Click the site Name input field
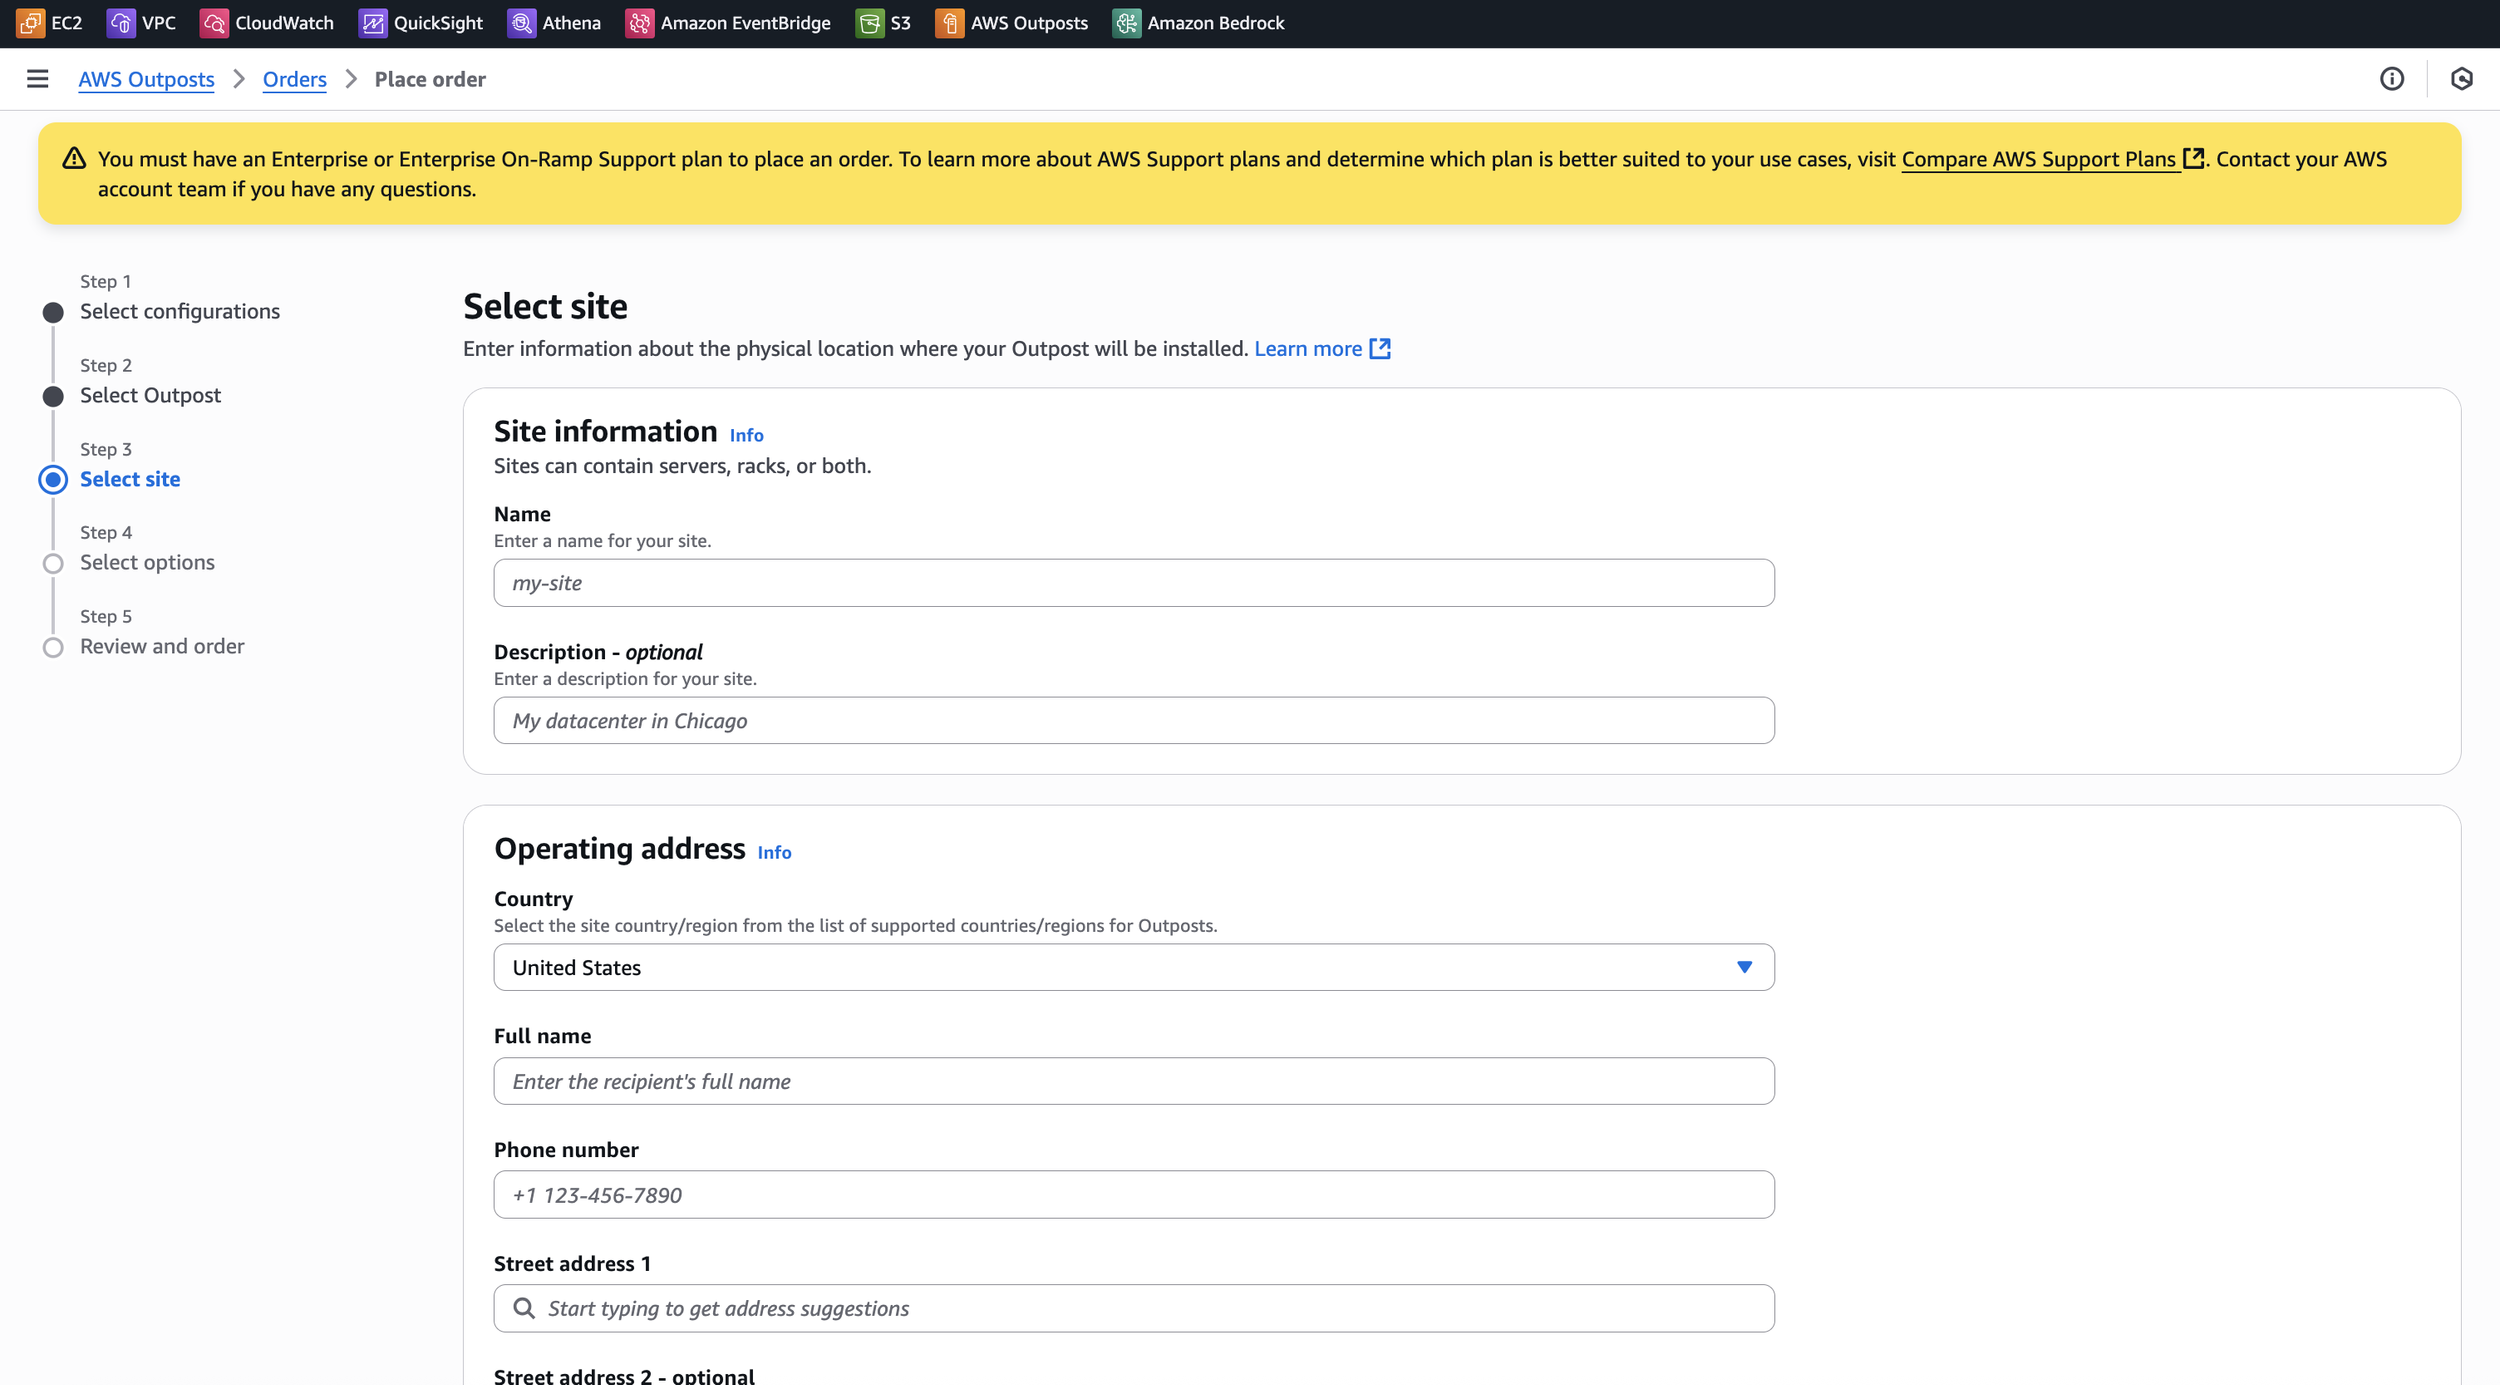This screenshot has width=2500, height=1385. 1133,583
